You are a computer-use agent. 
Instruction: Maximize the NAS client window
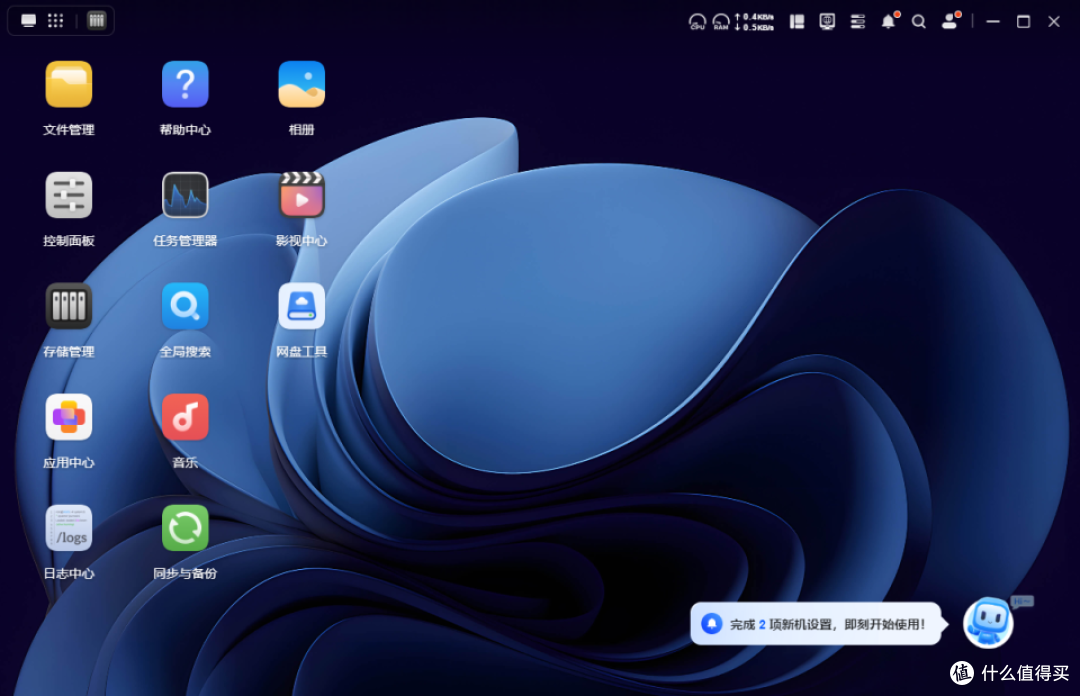1024,22
